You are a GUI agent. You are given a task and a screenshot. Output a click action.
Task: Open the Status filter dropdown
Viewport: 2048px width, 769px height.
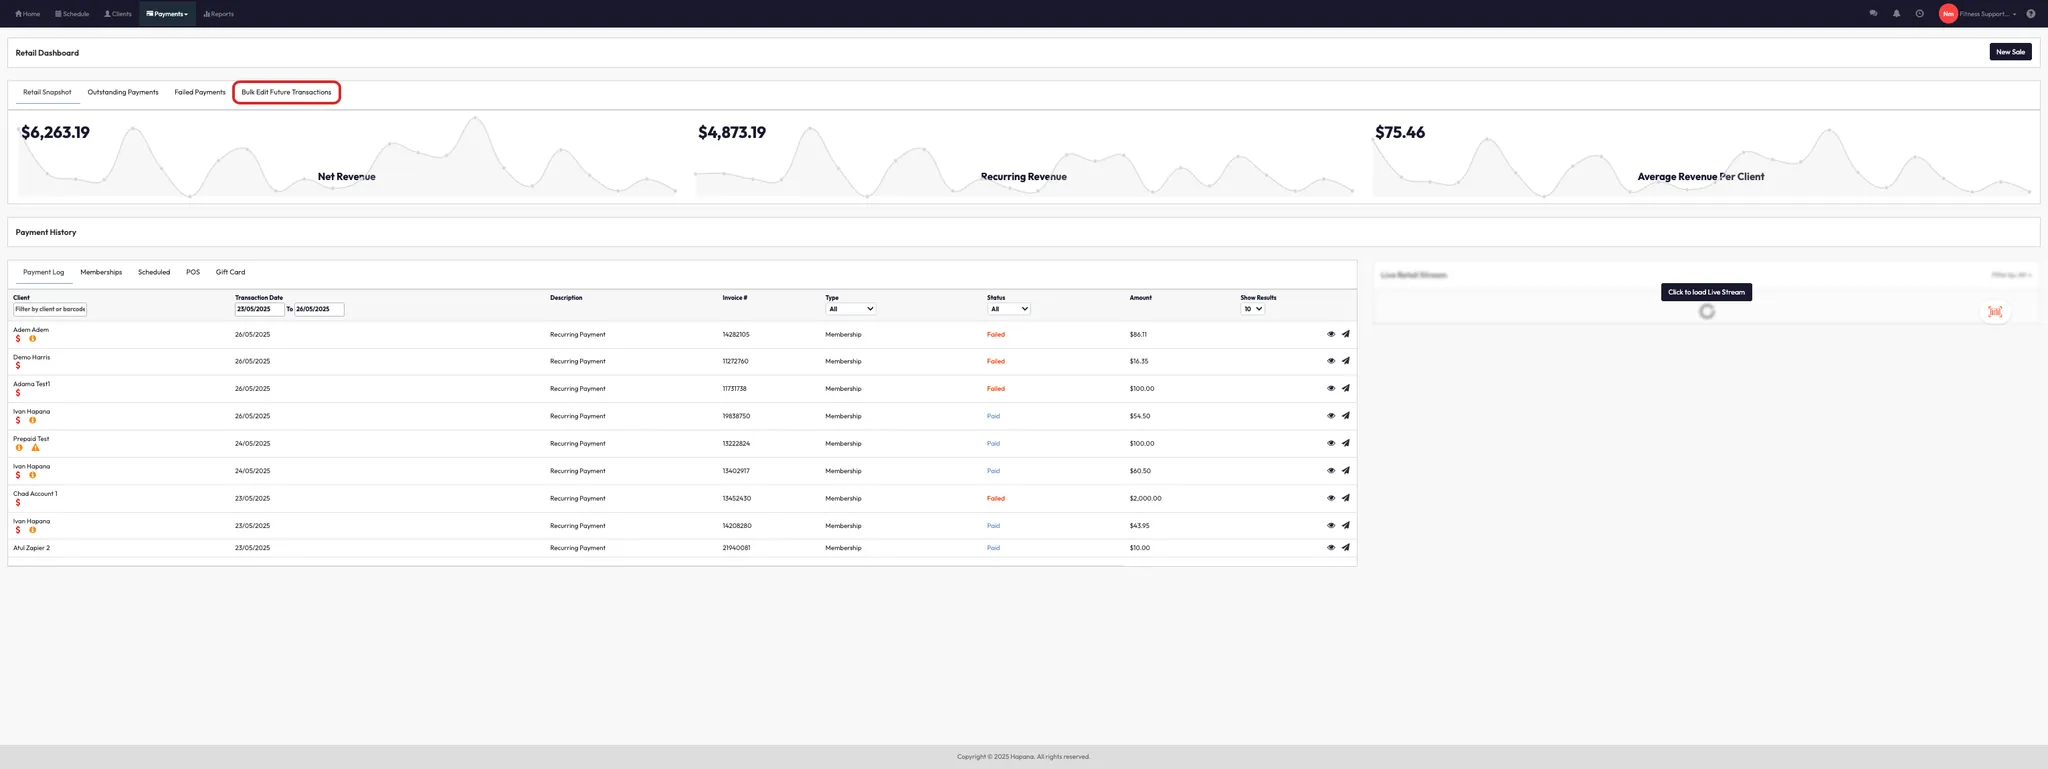click(x=1008, y=309)
